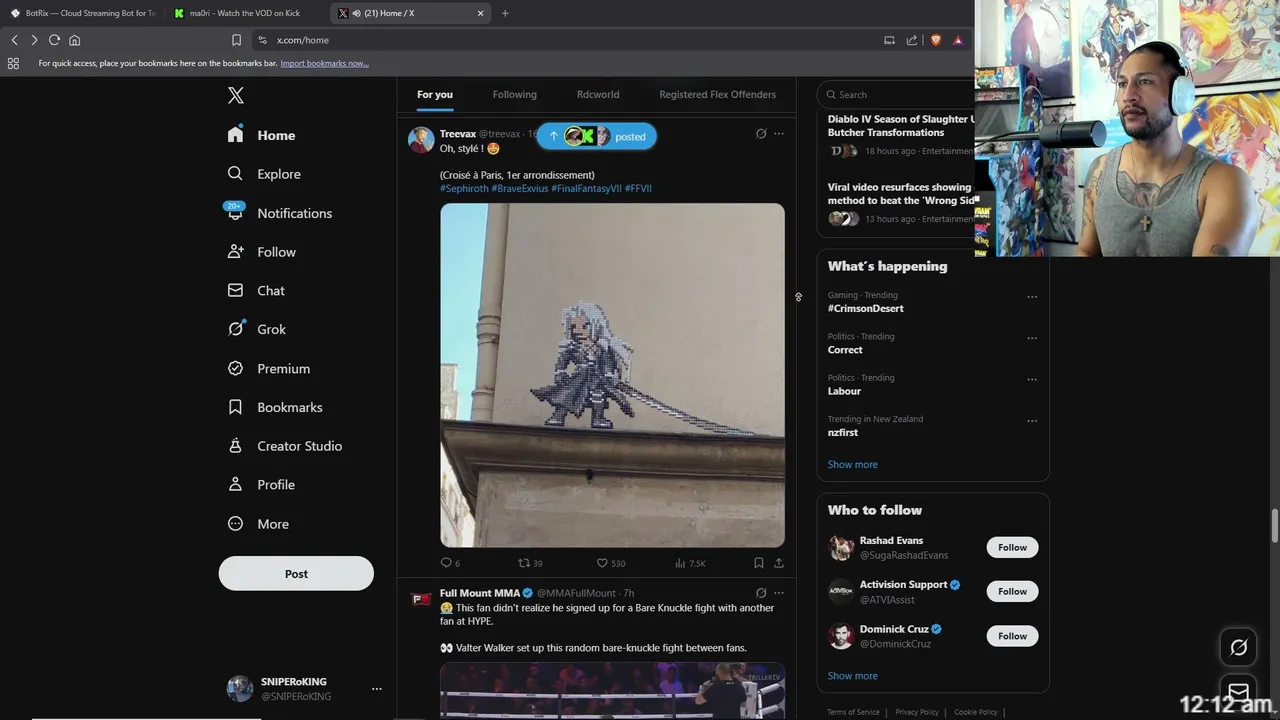The width and height of the screenshot is (1280, 720).
Task: Switch to the Following tab
Action: [515, 94]
